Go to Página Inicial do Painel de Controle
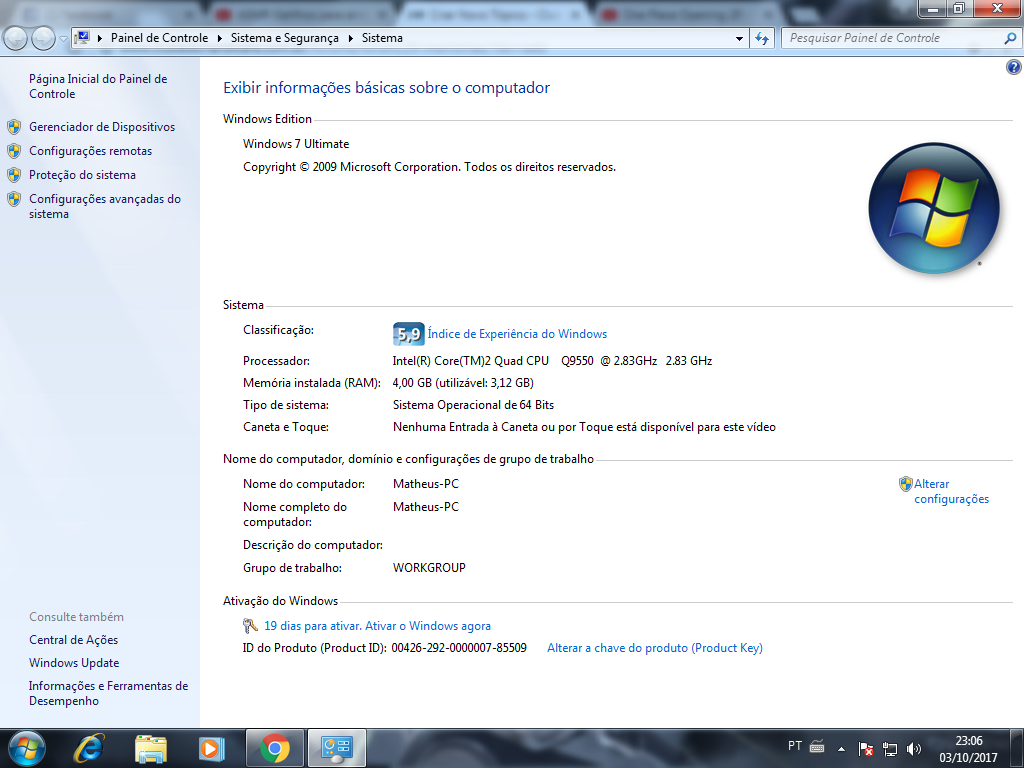This screenshot has width=1024, height=768. pos(98,86)
